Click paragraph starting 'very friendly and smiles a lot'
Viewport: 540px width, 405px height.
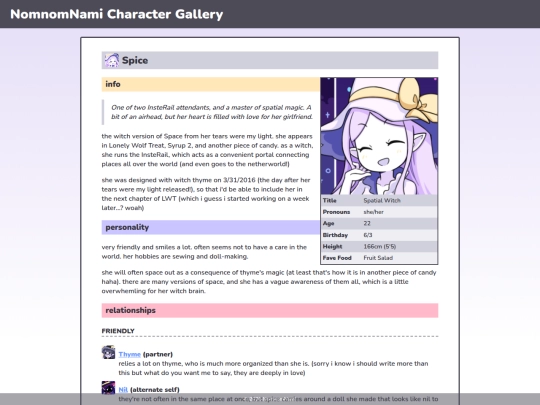(204, 251)
